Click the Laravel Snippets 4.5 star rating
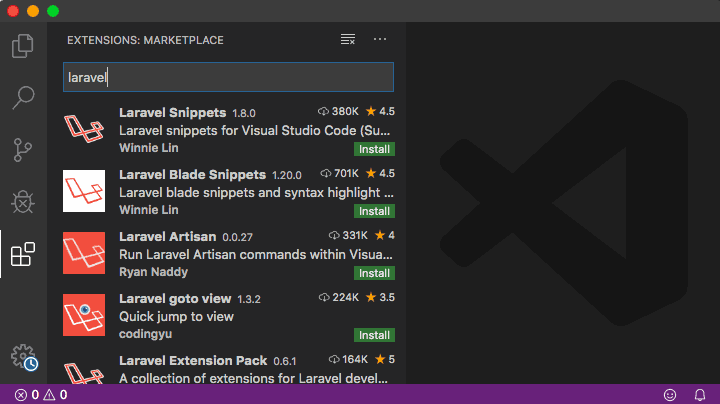720x404 pixels. coord(380,112)
